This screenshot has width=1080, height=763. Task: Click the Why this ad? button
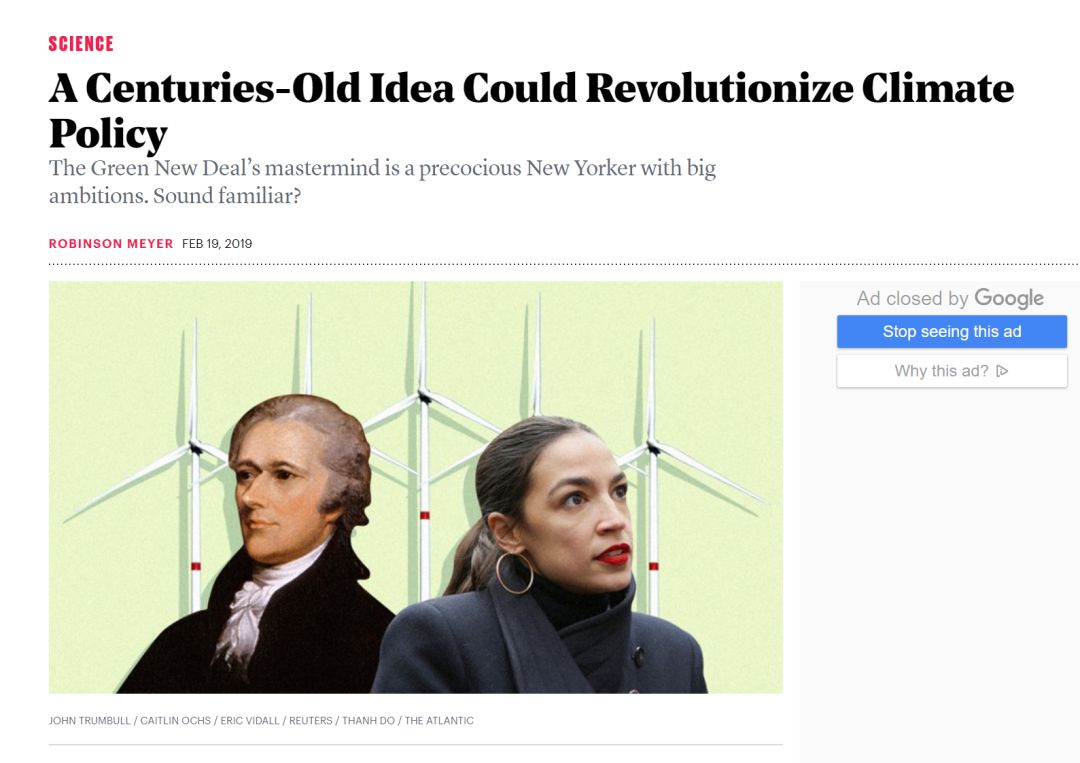[952, 371]
